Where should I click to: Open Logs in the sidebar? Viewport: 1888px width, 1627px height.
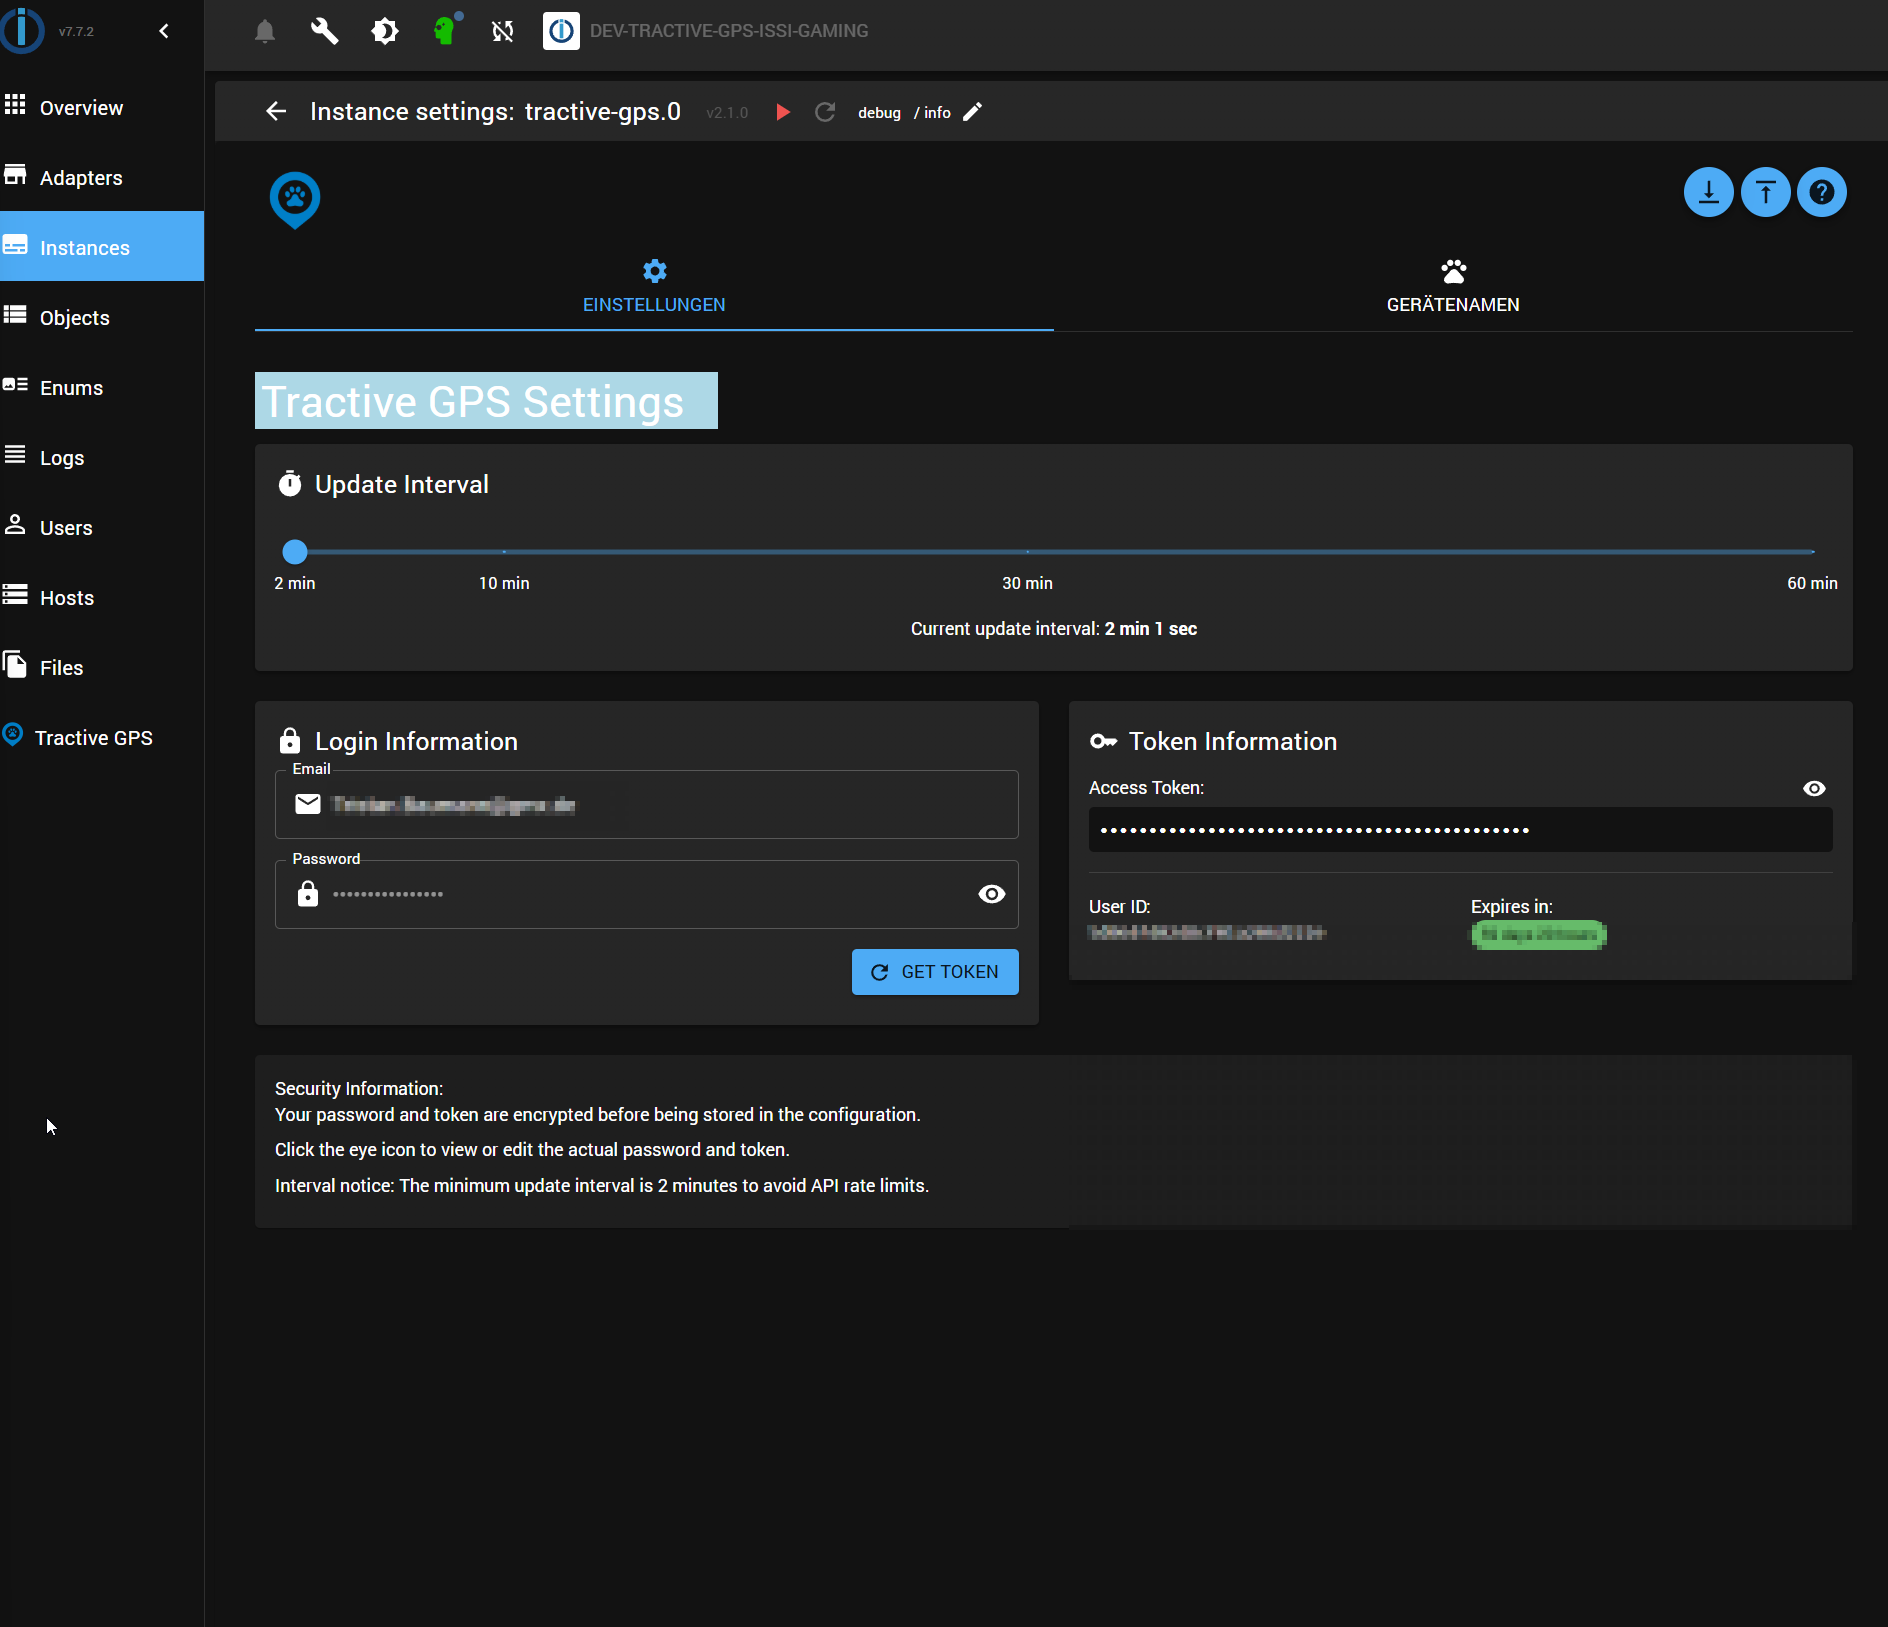(102, 457)
